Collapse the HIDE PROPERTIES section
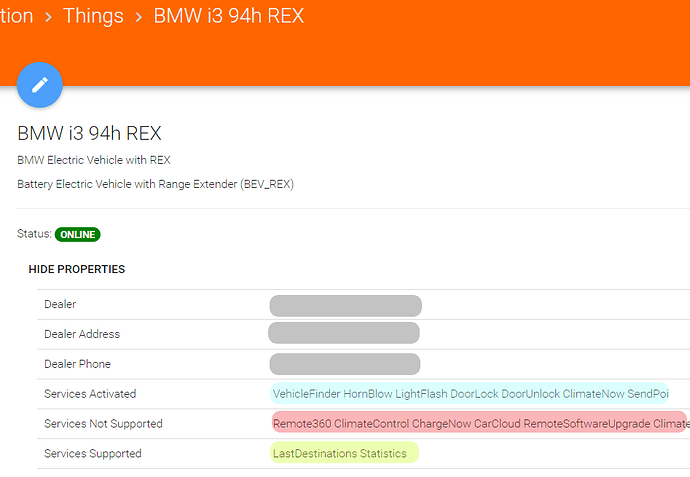 (x=76, y=270)
